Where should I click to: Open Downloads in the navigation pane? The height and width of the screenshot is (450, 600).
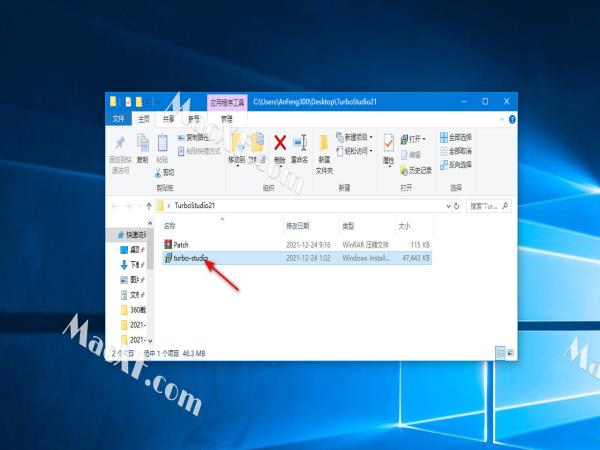coord(132,265)
